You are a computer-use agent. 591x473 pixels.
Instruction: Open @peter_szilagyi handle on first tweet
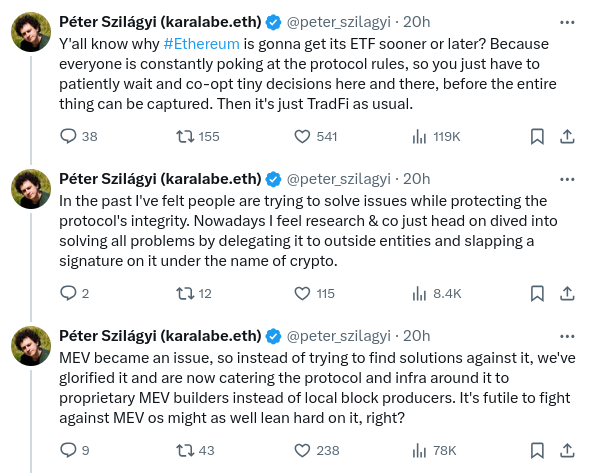tap(338, 22)
